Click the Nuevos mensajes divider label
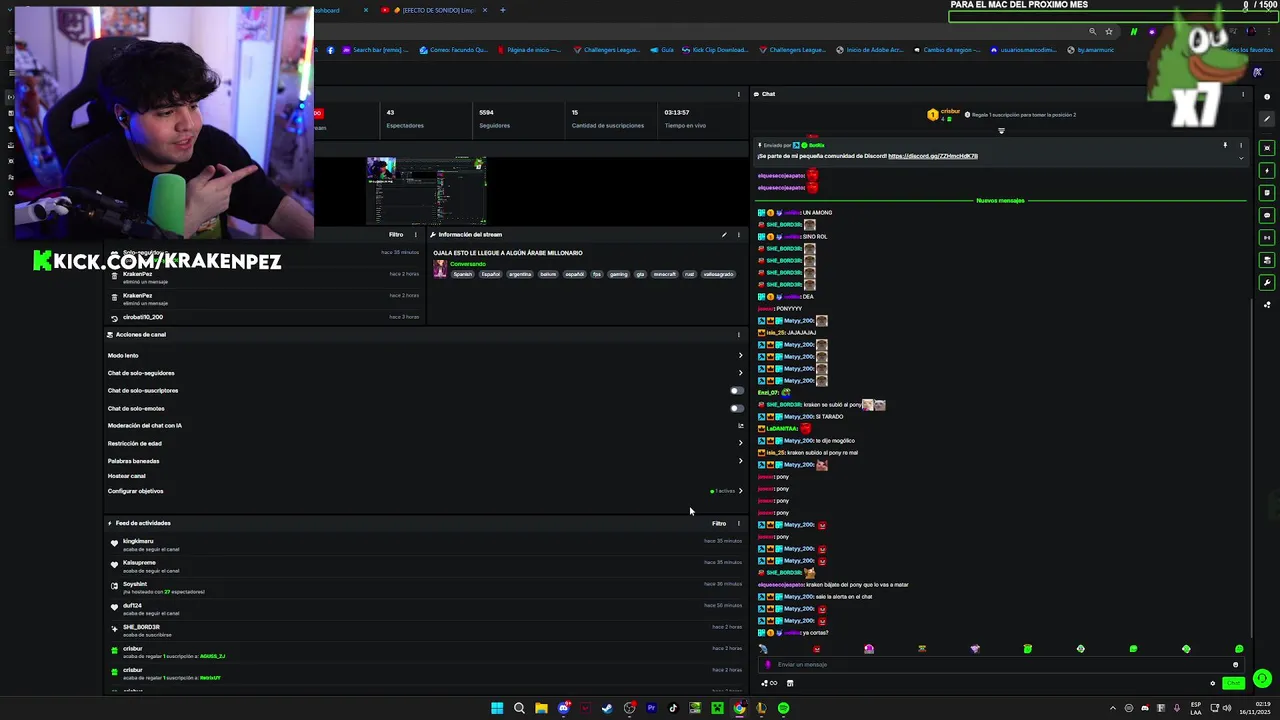The image size is (1280, 720). coord(1000,201)
